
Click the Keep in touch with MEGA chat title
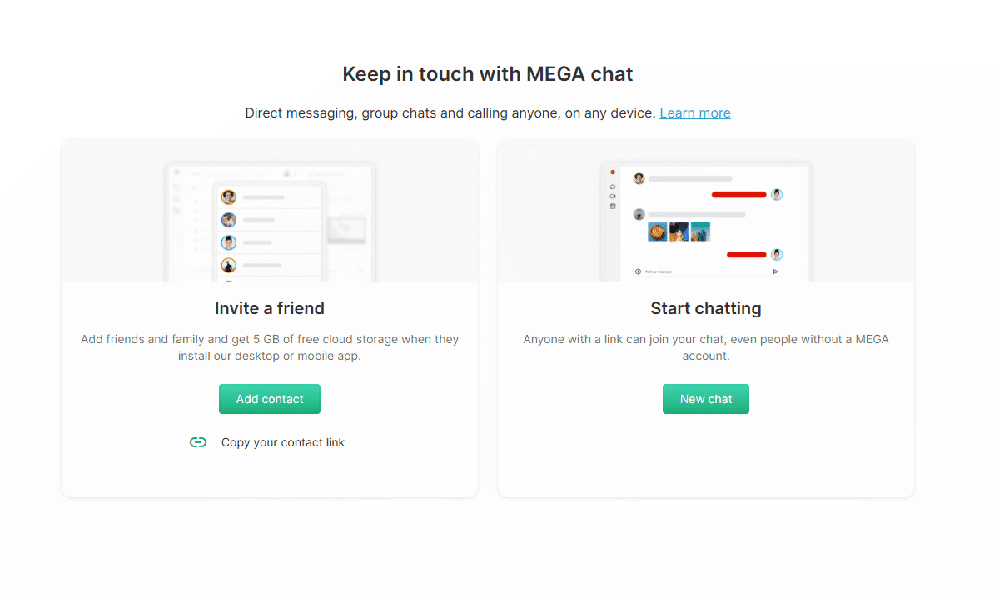point(488,74)
